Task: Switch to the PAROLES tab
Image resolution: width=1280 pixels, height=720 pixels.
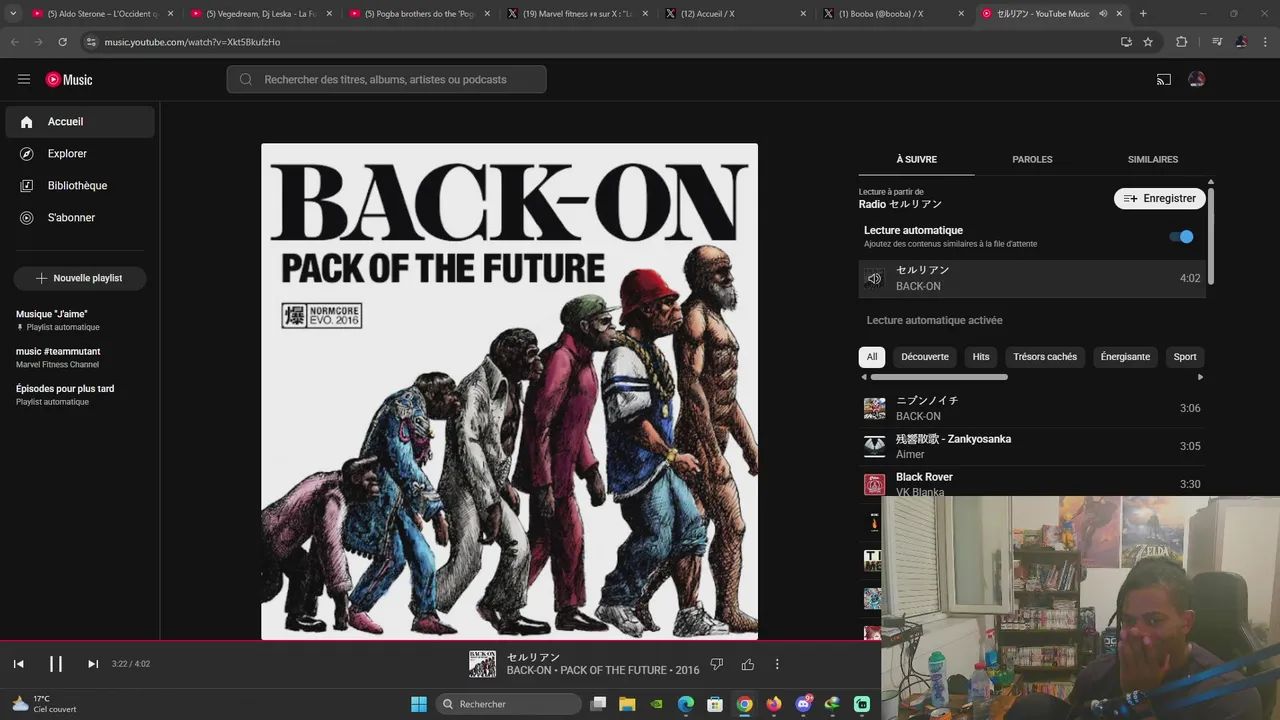Action: click(x=1032, y=159)
